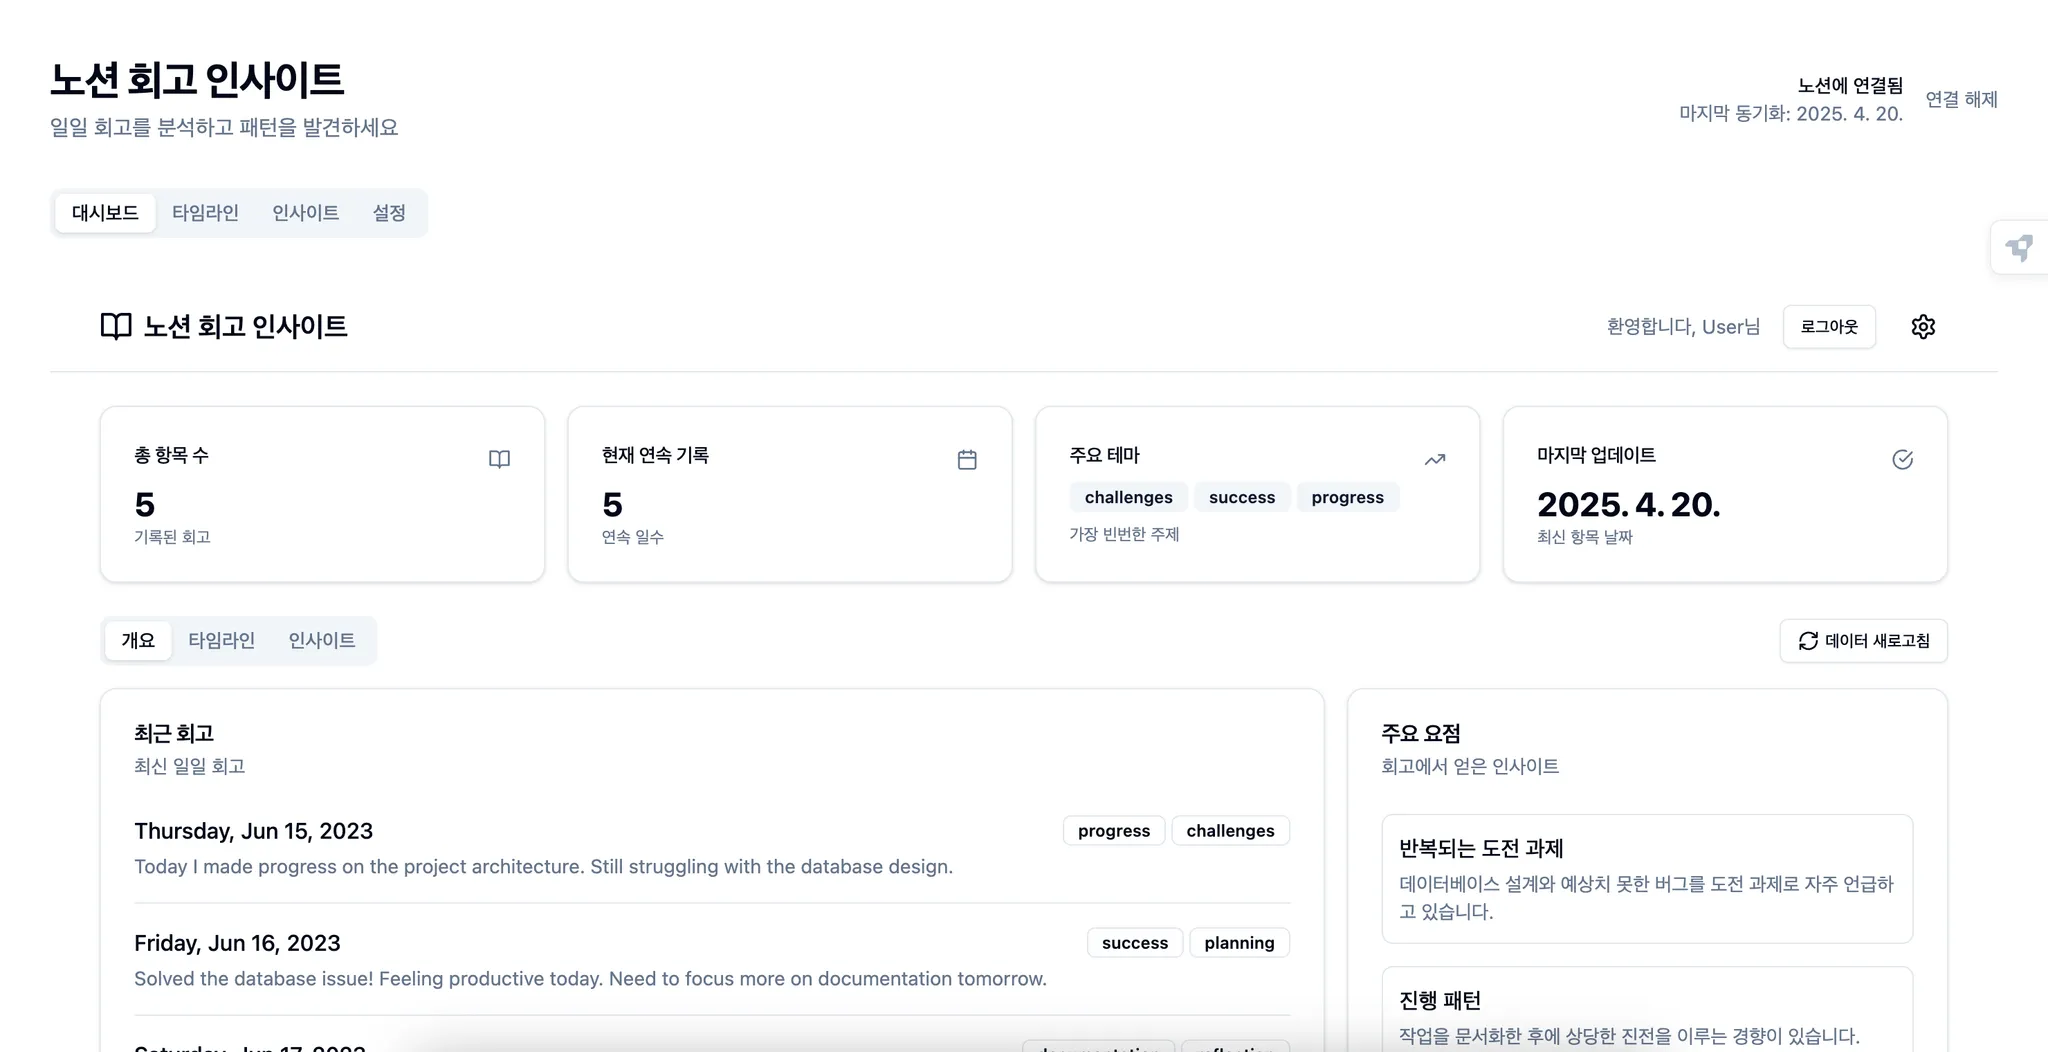Open the settings gear icon
The image size is (2048, 1052).
tap(1923, 327)
